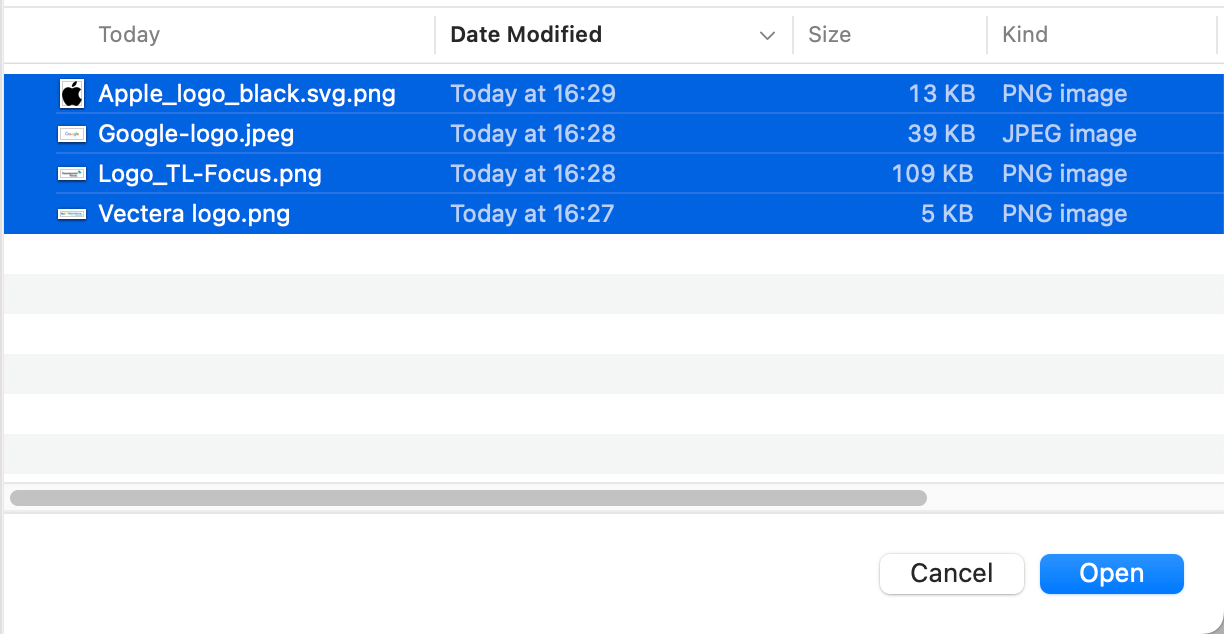
Task: Click the Today at 16:27 date cell
Action: [x=532, y=214]
